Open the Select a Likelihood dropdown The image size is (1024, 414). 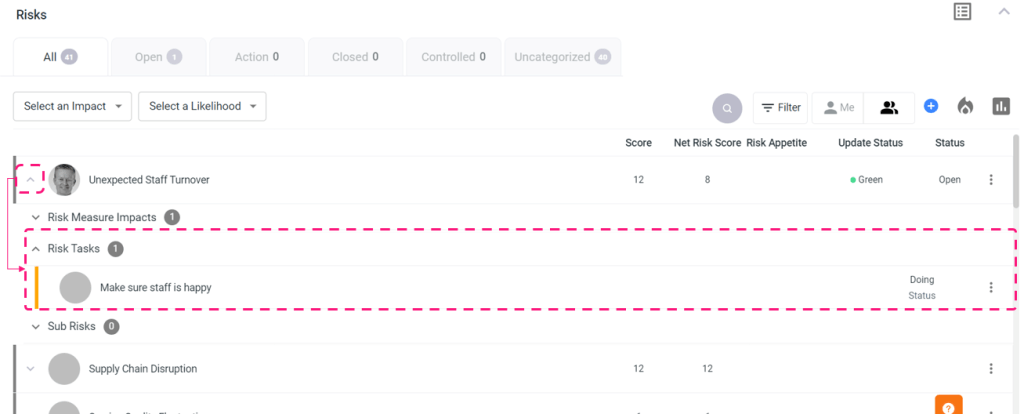point(201,107)
